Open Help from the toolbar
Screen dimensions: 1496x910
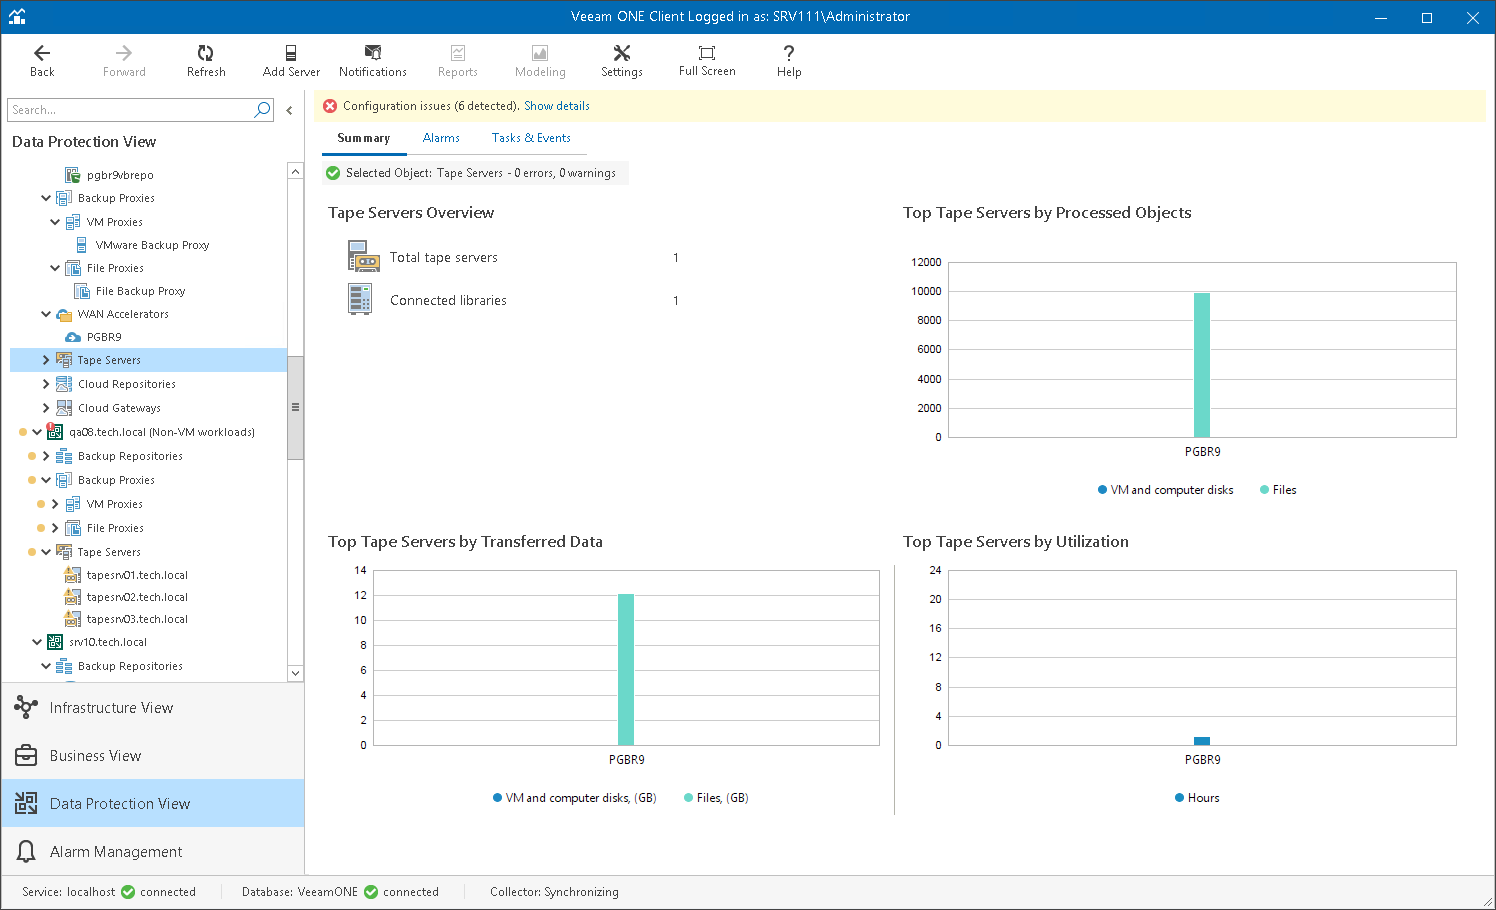point(789,60)
